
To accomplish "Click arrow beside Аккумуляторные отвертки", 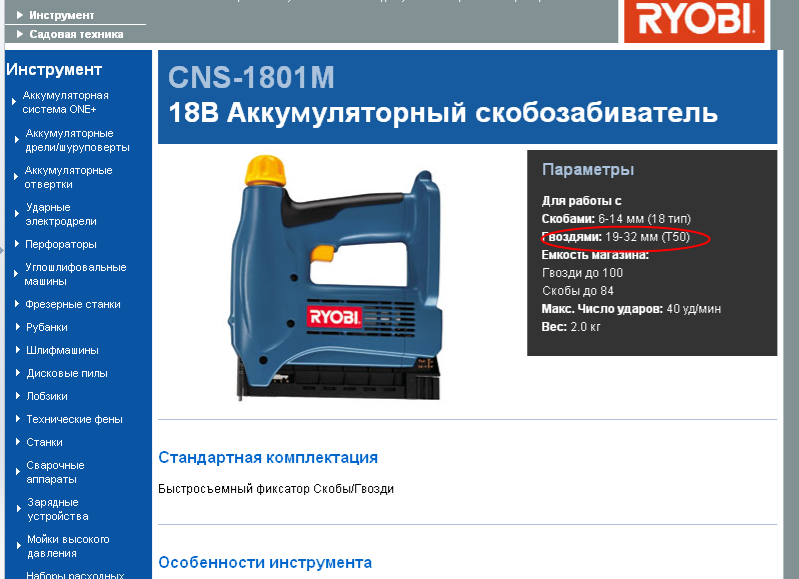I will point(16,177).
